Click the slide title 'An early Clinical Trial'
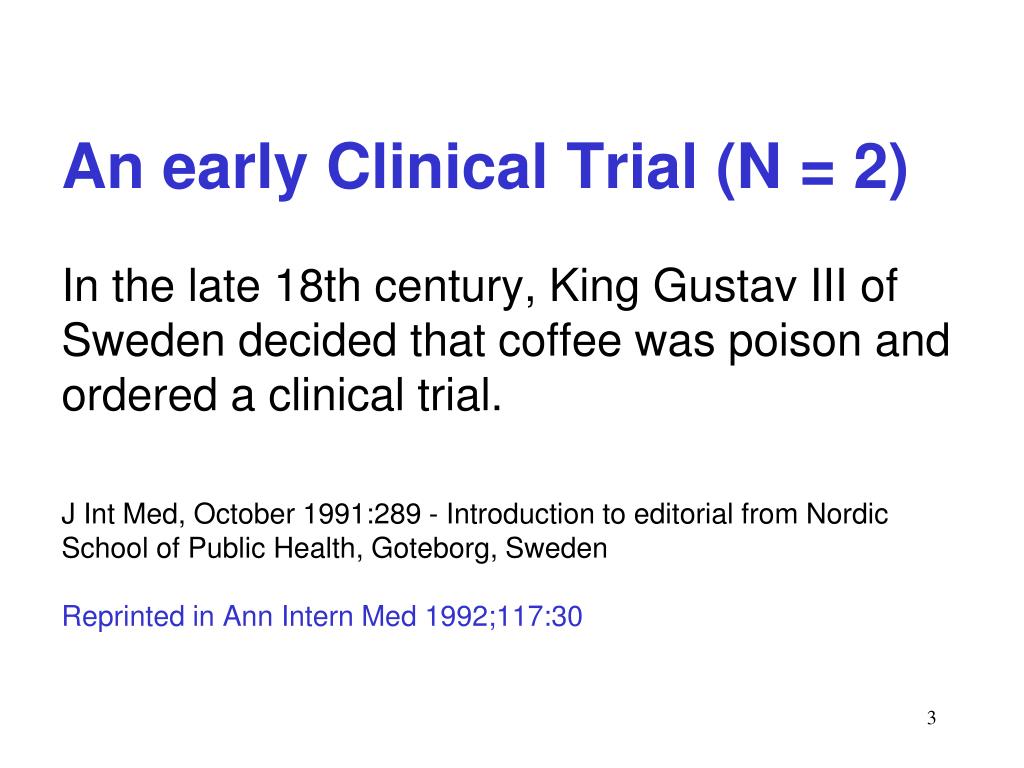The width and height of the screenshot is (1024, 768). pos(379,168)
